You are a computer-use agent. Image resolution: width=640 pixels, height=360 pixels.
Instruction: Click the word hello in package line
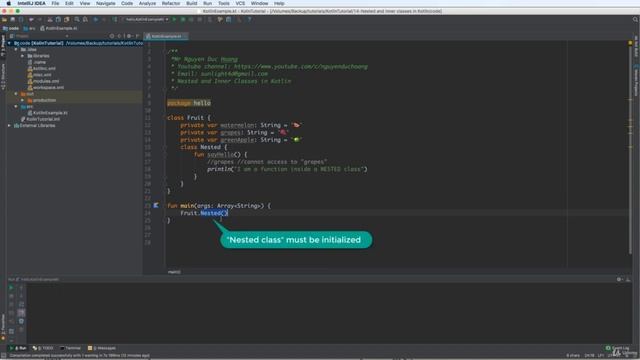tap(202, 103)
